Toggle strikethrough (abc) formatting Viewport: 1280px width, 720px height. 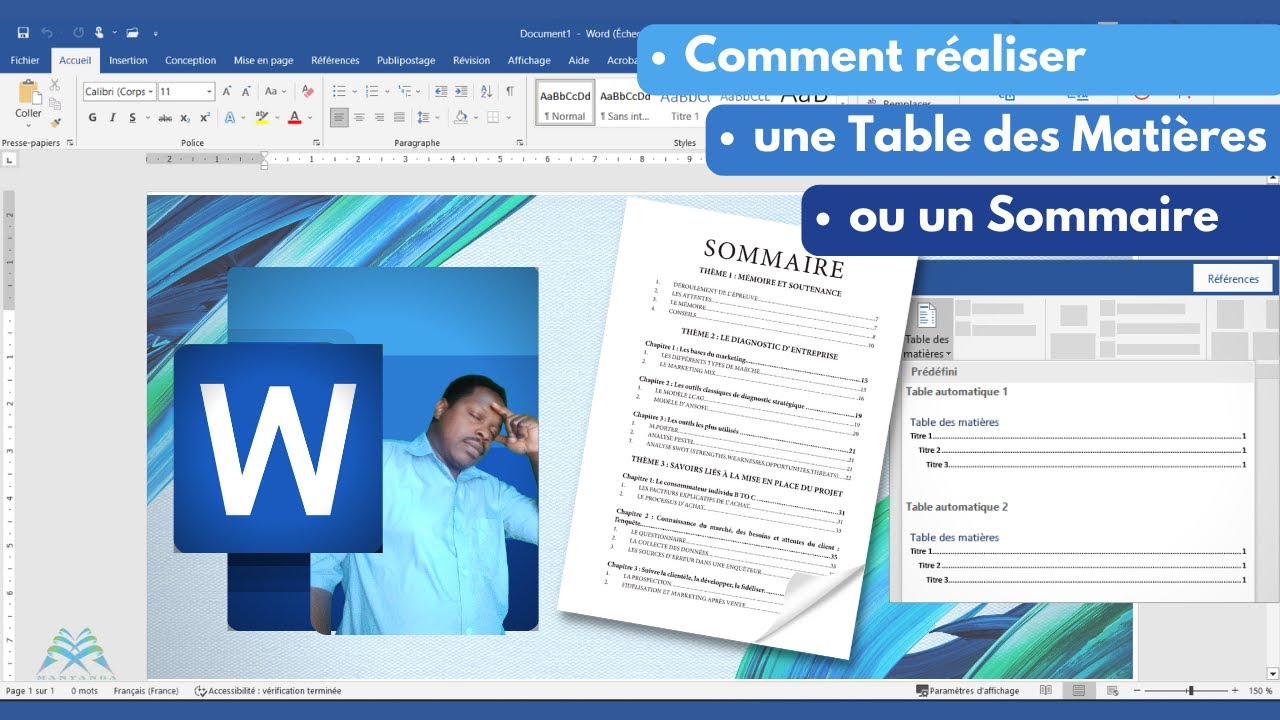coord(165,117)
